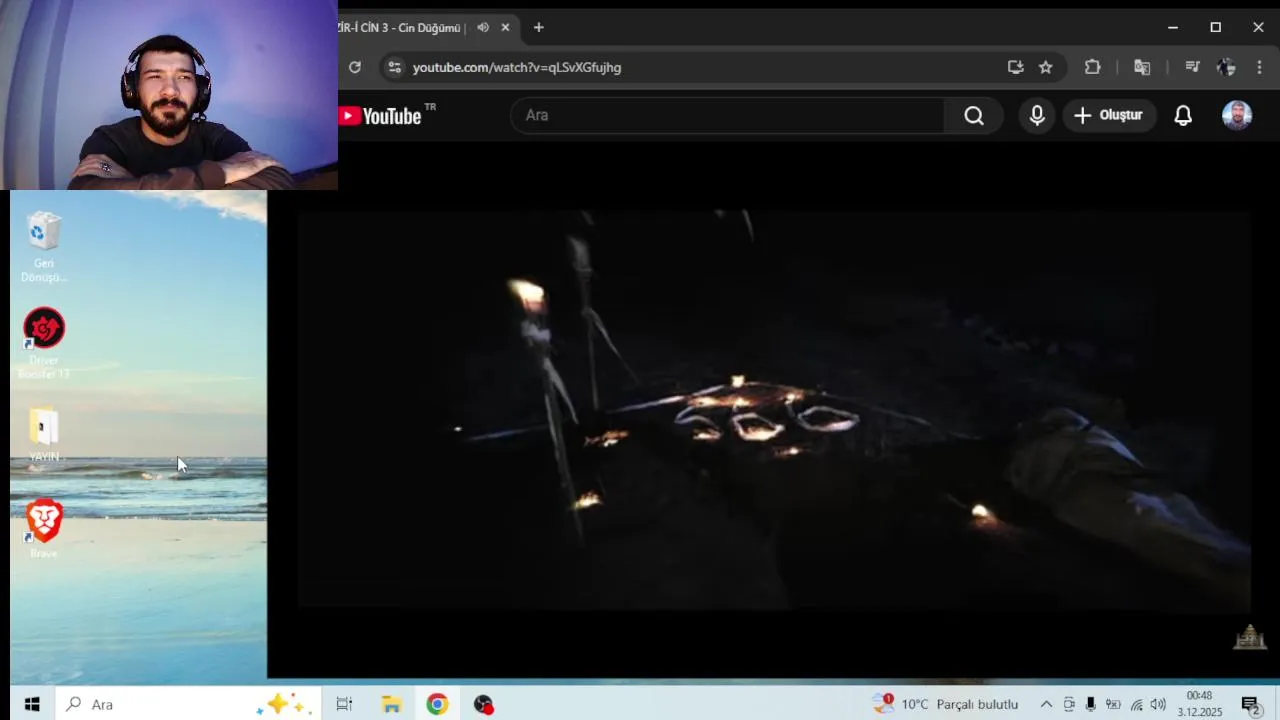1280x720 pixels.
Task: Select the YAYIN folder on desktop
Action: tap(44, 434)
